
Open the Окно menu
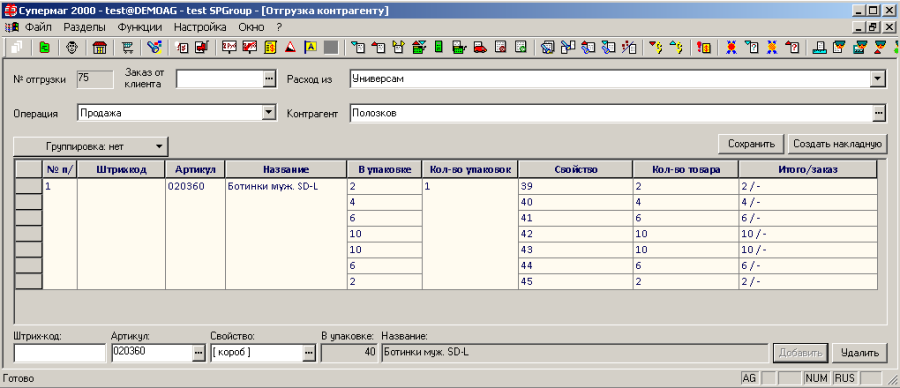(x=251, y=27)
